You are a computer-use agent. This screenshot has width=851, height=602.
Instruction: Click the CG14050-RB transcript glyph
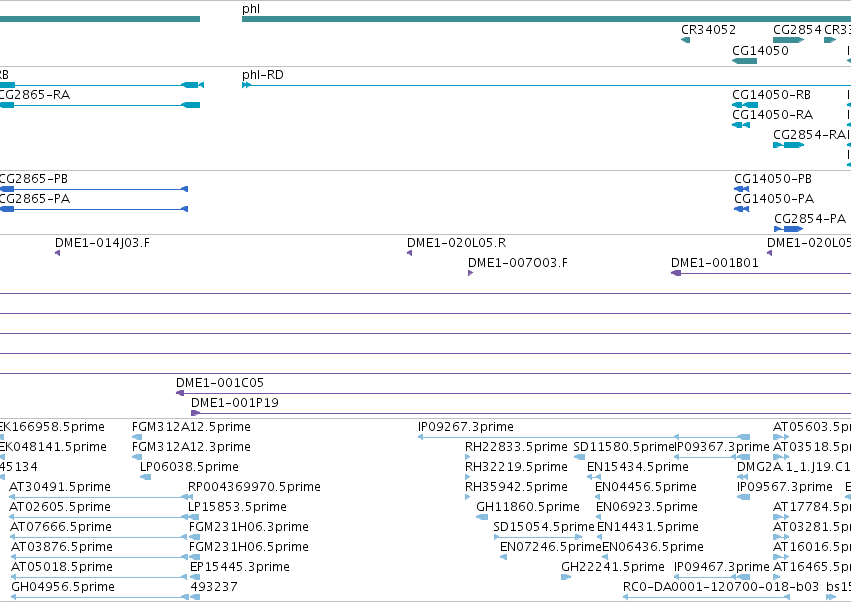pos(745,105)
